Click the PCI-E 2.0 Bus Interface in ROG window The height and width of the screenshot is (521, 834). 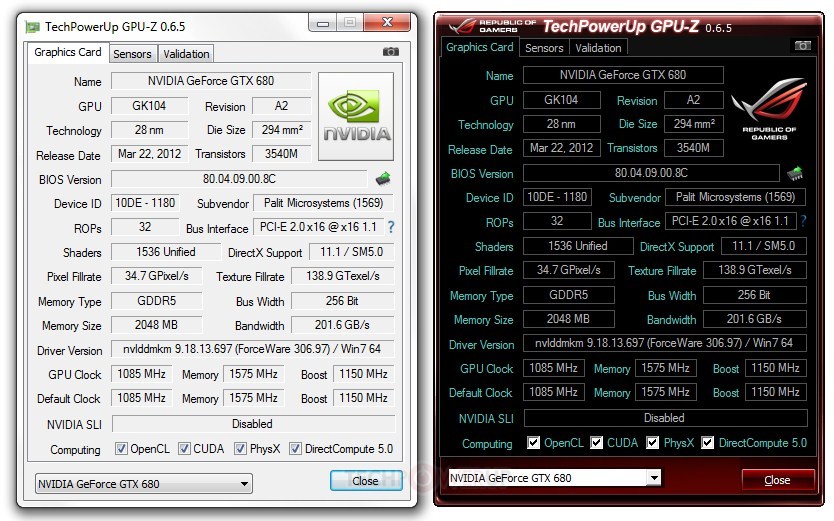[730, 221]
